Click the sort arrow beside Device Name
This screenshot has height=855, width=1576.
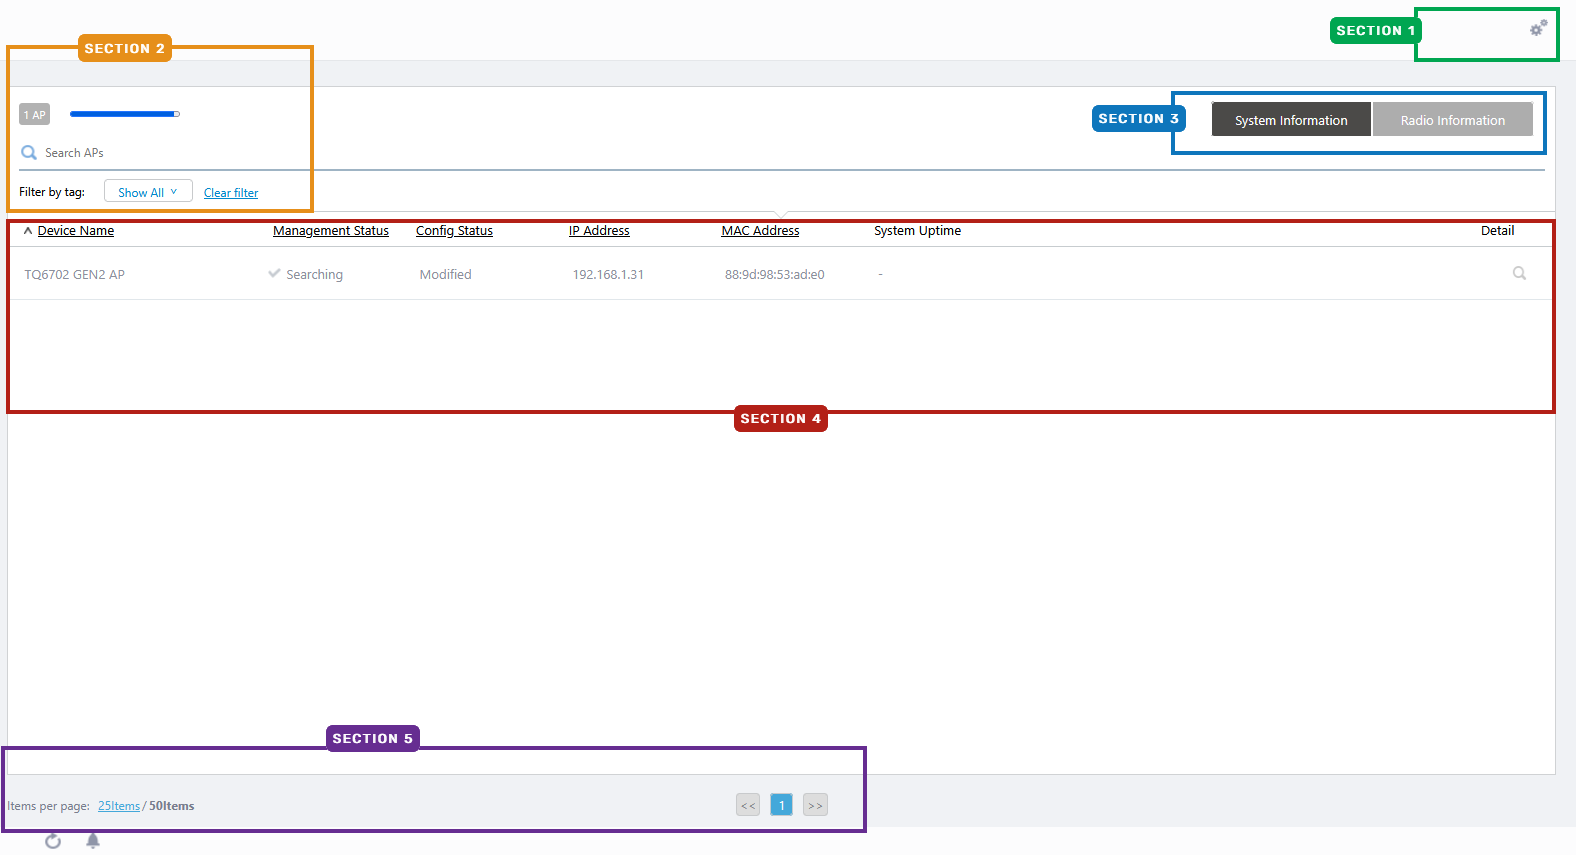[28, 231]
